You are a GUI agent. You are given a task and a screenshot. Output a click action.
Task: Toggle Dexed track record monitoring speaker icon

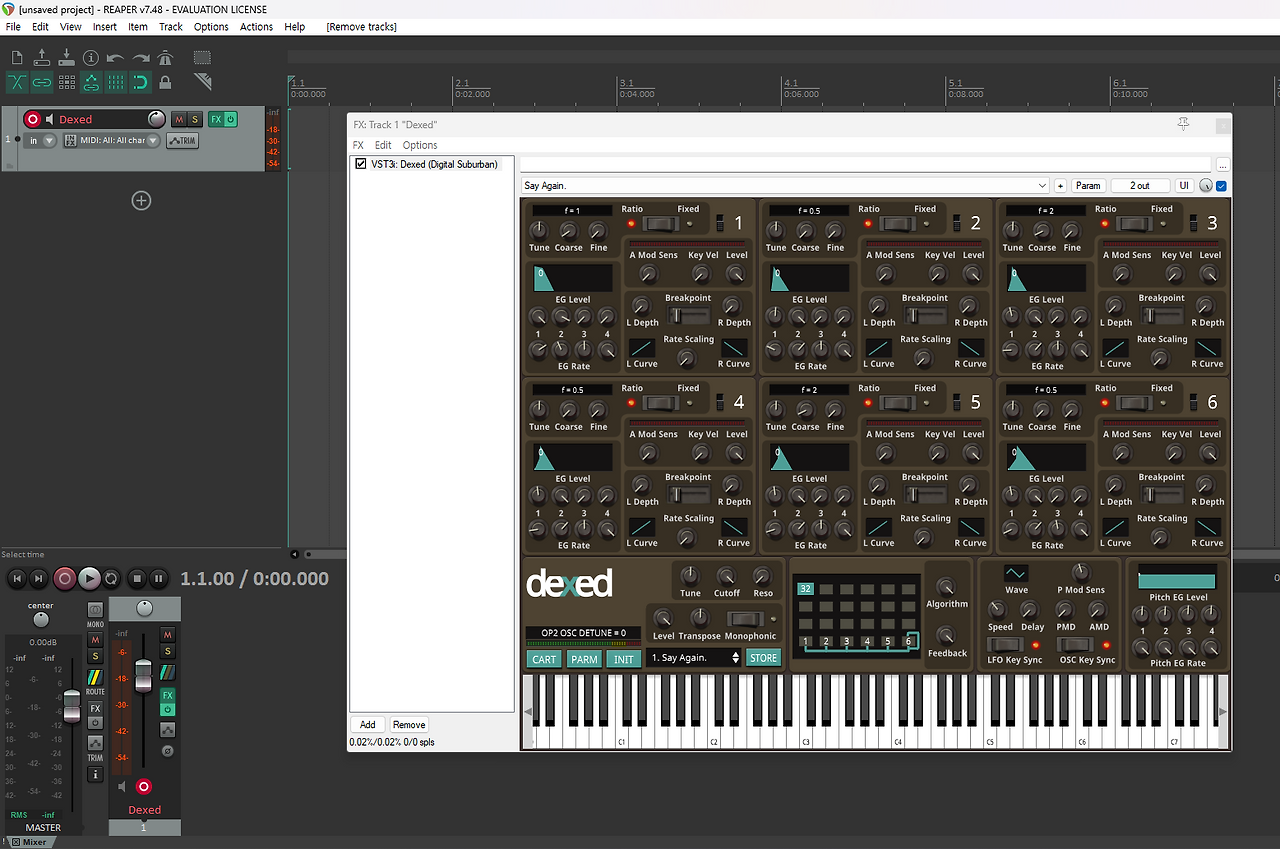pyautogui.click(x=49, y=119)
